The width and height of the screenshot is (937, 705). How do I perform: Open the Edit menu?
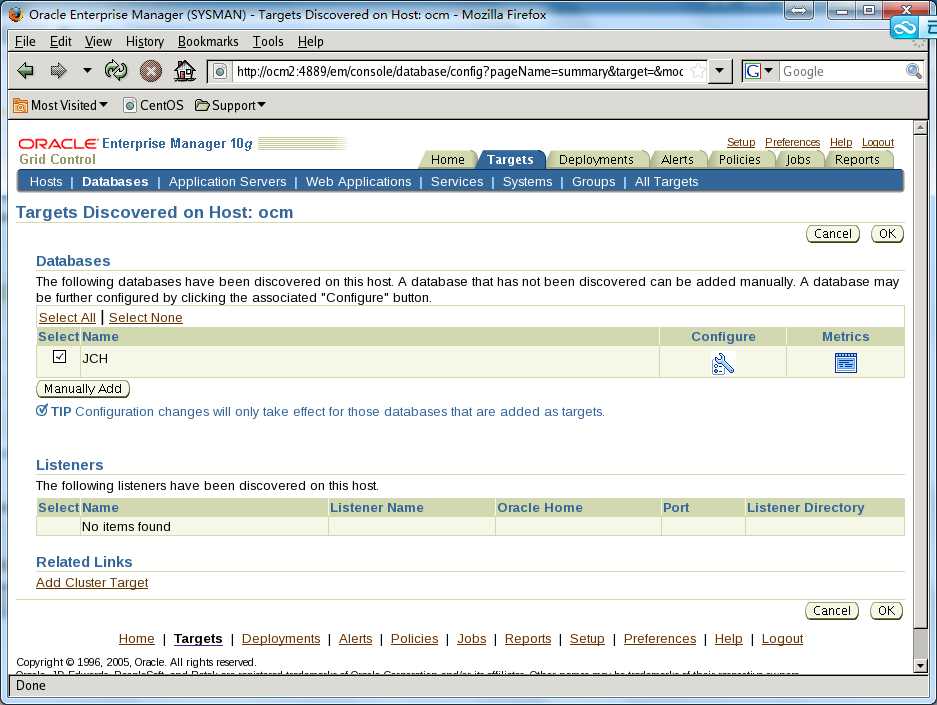[x=60, y=41]
